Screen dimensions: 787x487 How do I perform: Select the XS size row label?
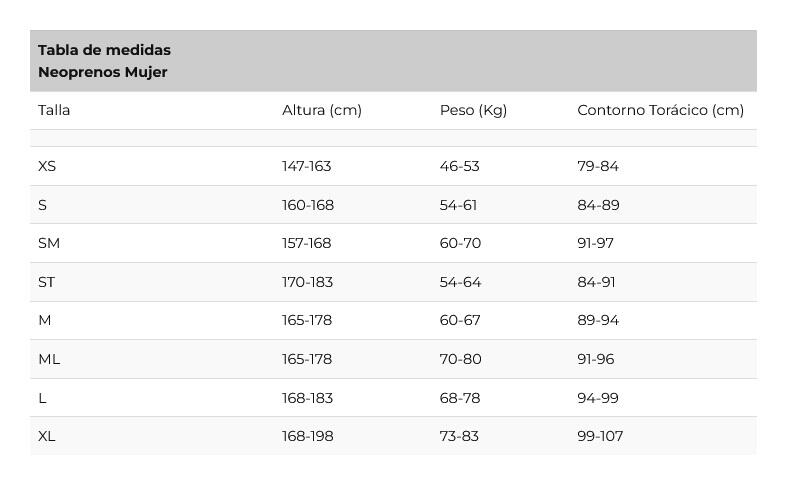point(47,166)
